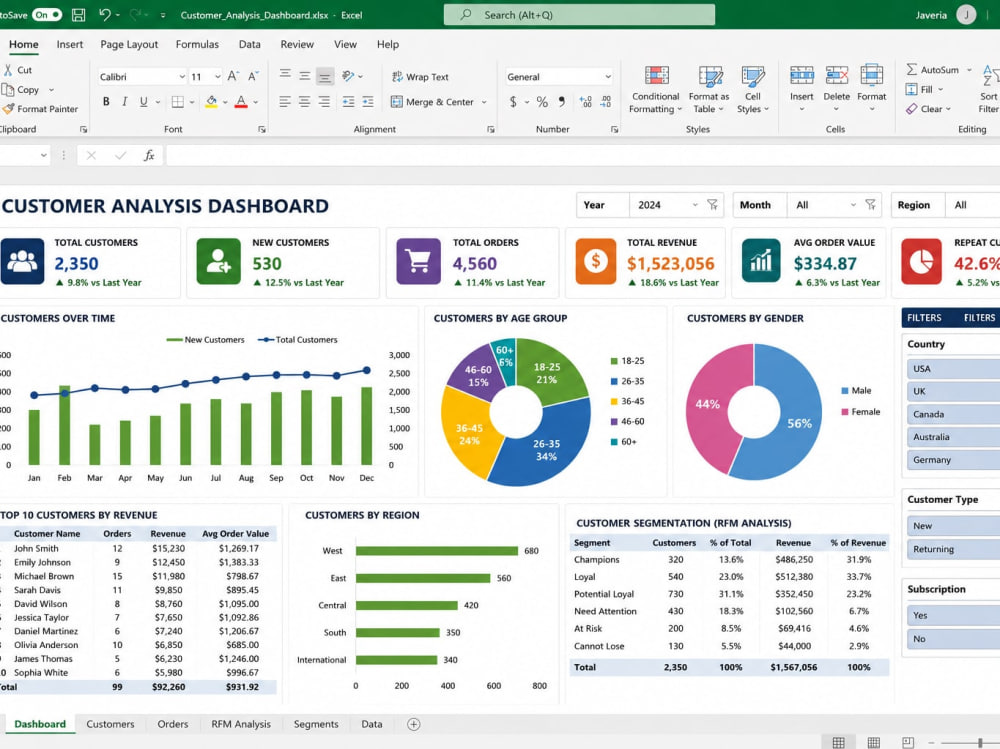The height and width of the screenshot is (749, 1000).
Task: Click the Percent Style icon
Action: 541,101
